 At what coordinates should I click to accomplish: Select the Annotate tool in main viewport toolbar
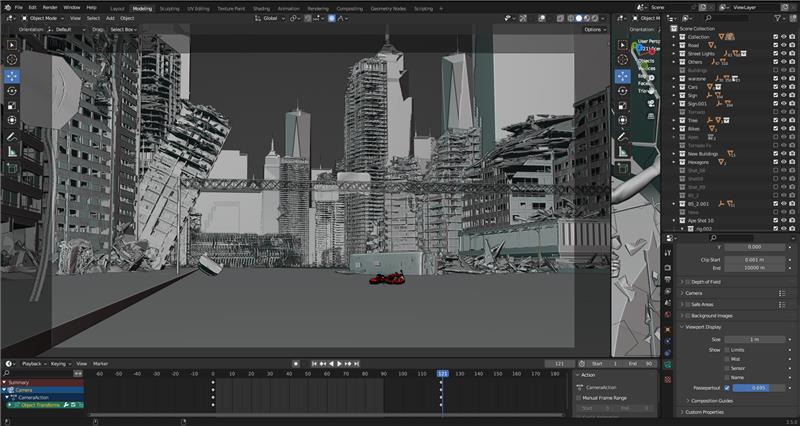pyautogui.click(x=12, y=136)
